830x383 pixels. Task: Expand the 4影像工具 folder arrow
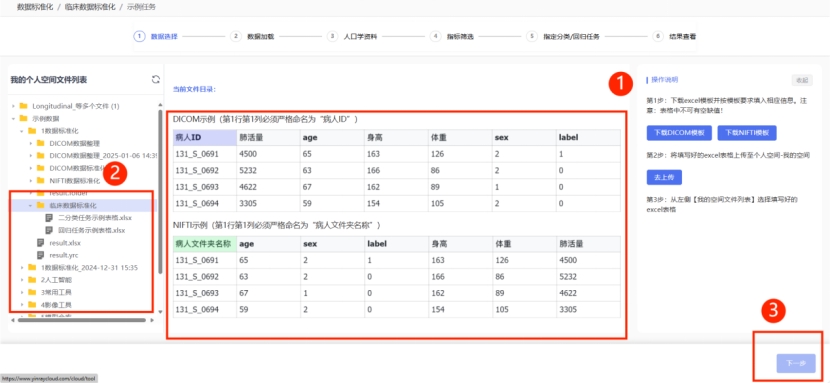point(22,305)
